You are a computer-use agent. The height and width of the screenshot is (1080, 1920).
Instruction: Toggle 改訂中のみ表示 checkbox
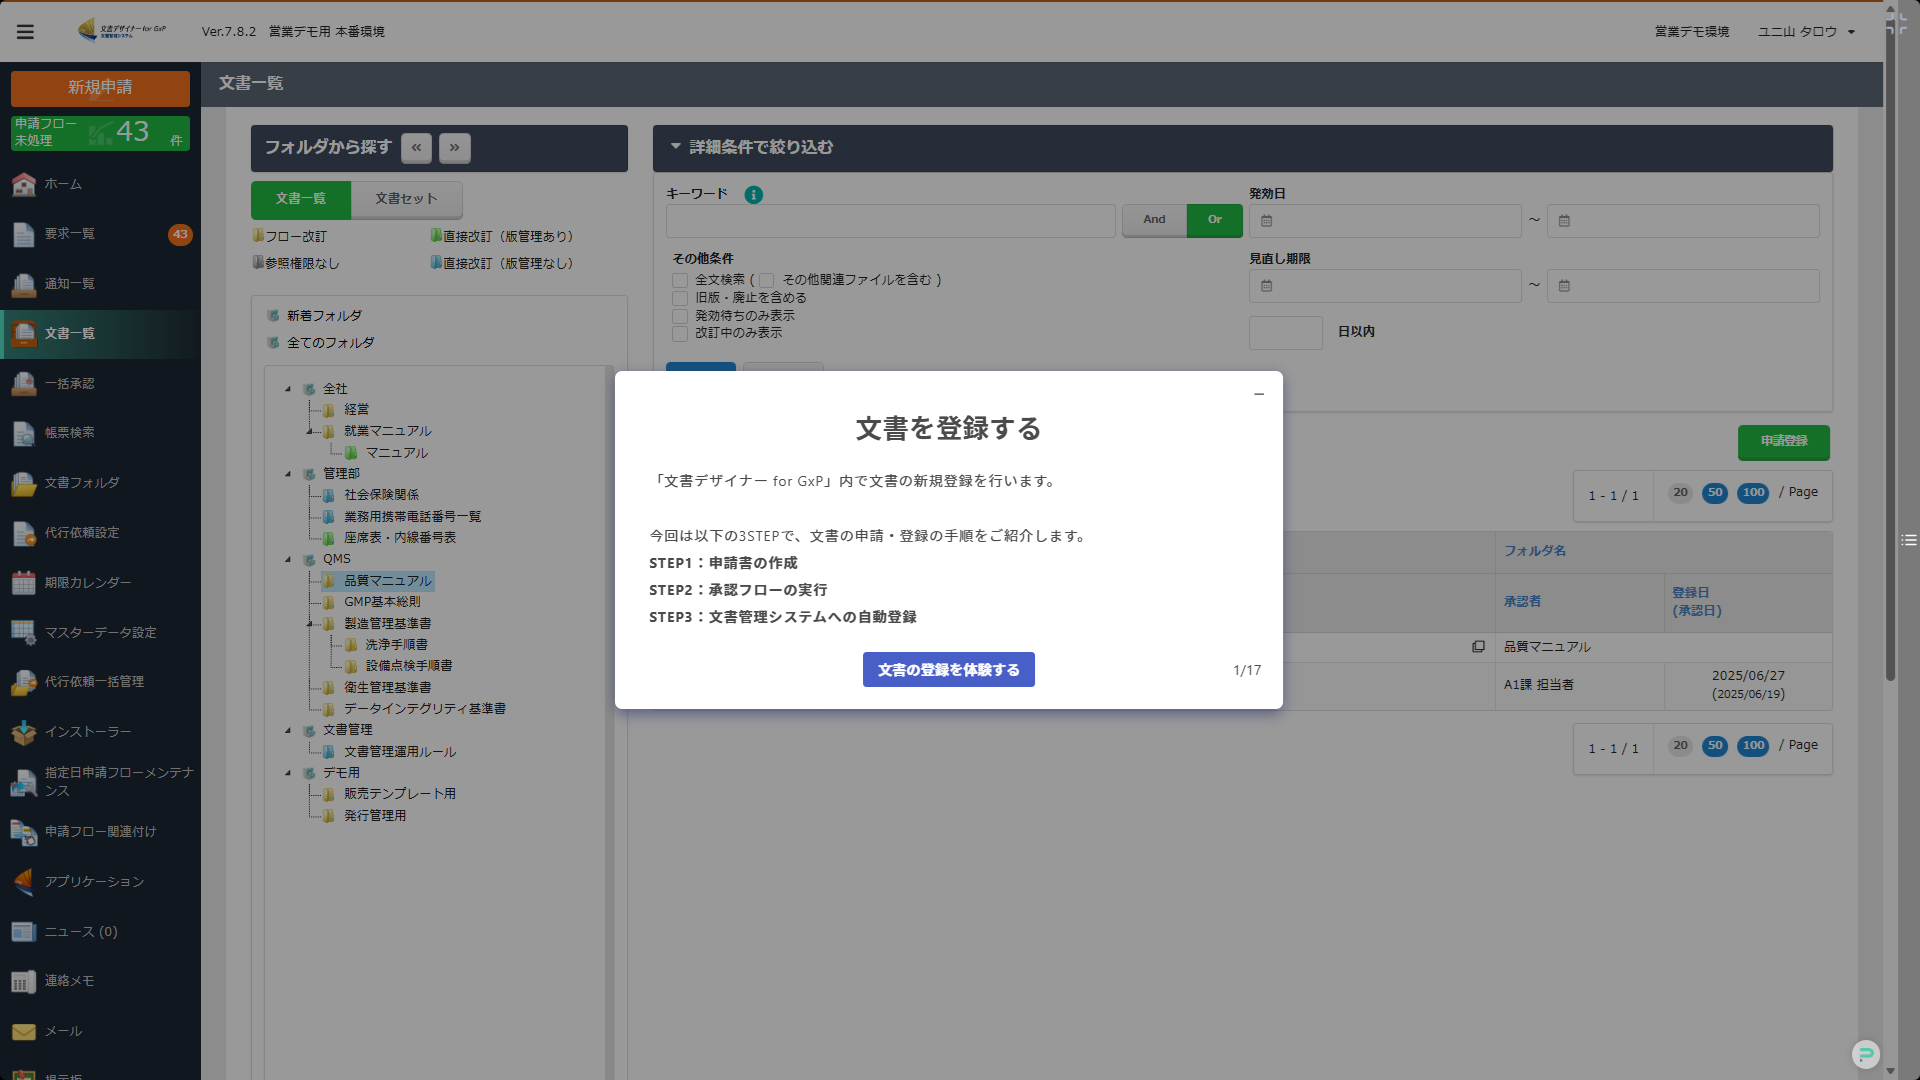[x=680, y=334]
